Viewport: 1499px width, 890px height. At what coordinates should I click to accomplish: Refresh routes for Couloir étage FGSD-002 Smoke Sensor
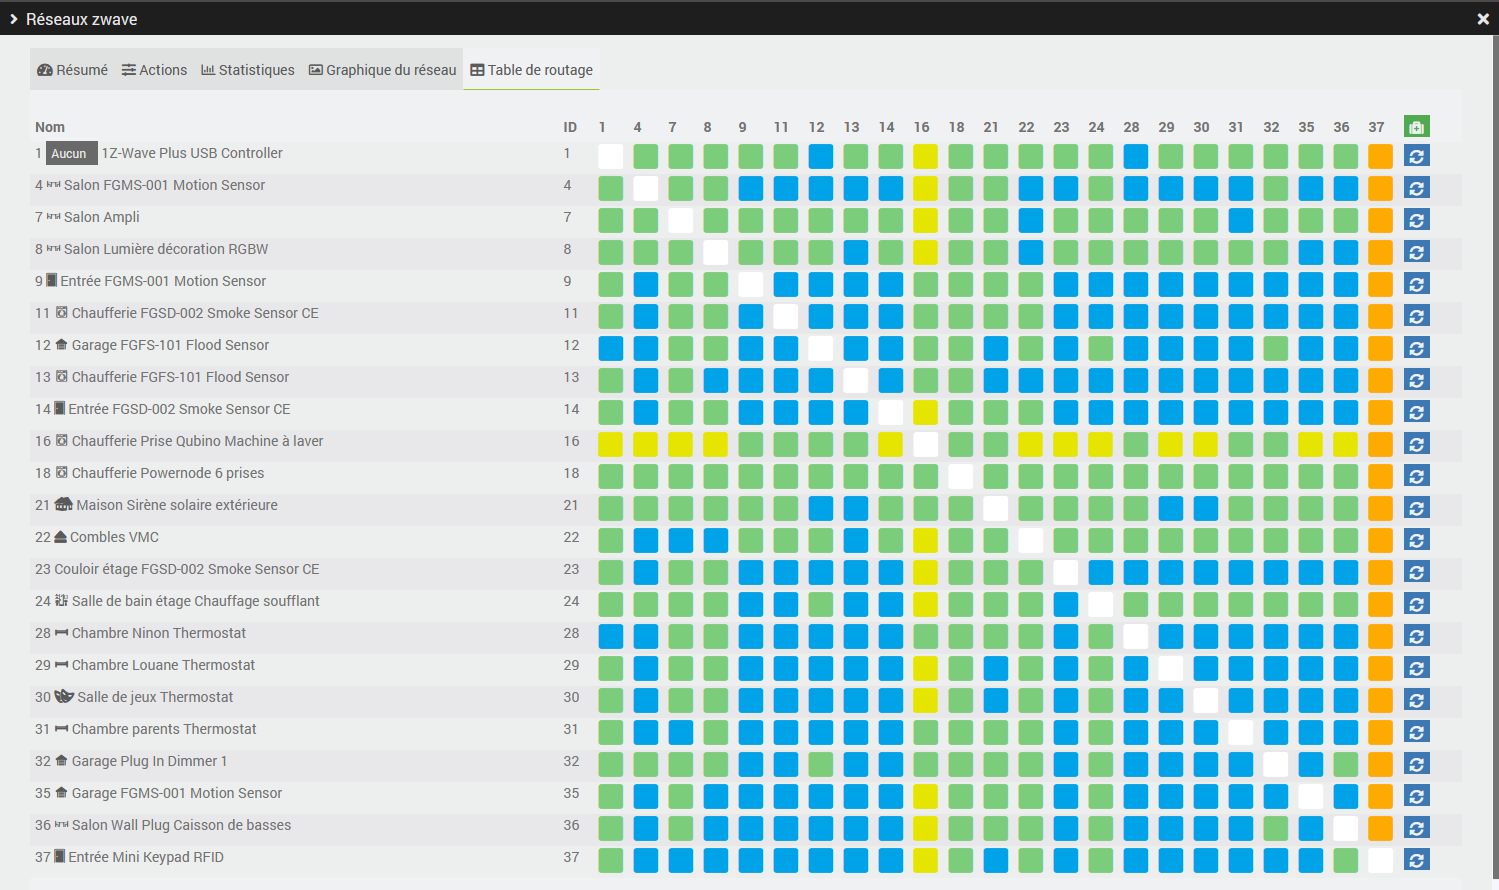[x=1416, y=571]
